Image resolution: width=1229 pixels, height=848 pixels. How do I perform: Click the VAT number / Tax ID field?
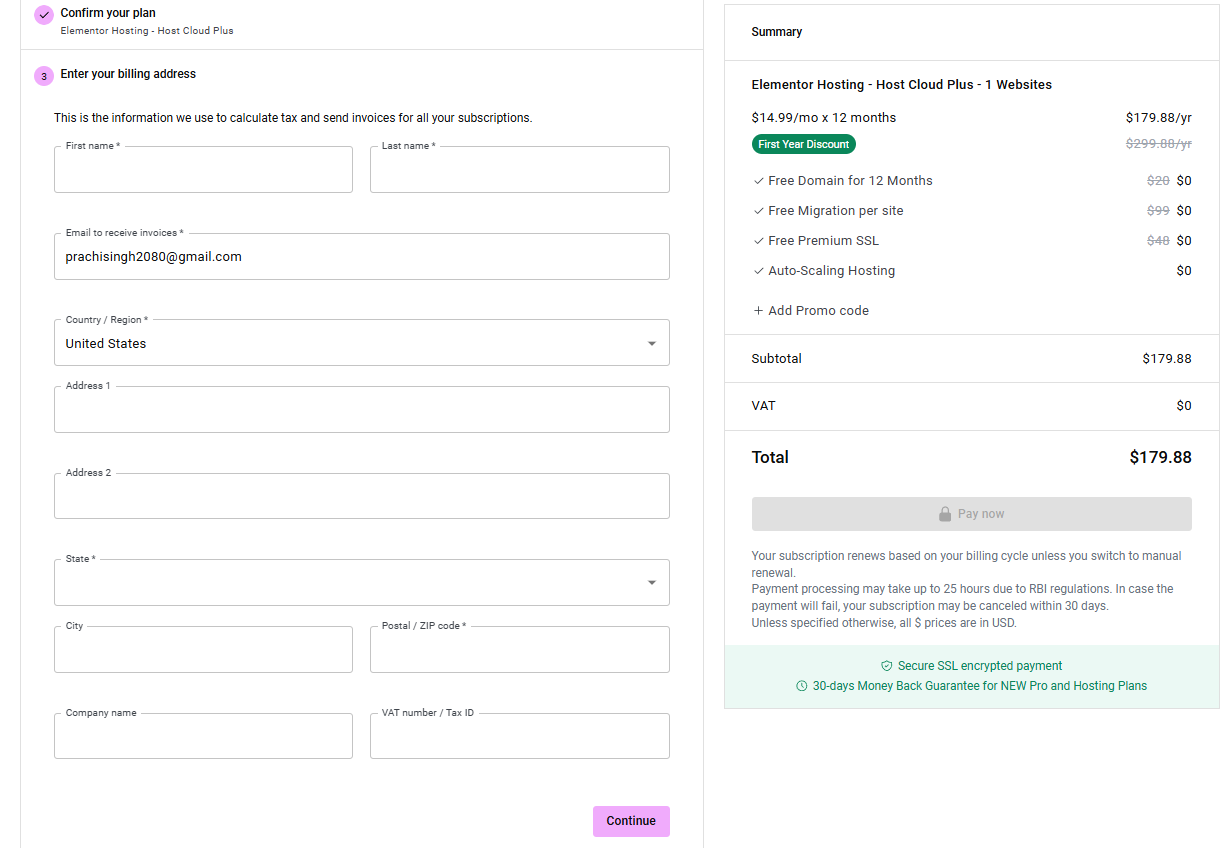[x=519, y=735]
